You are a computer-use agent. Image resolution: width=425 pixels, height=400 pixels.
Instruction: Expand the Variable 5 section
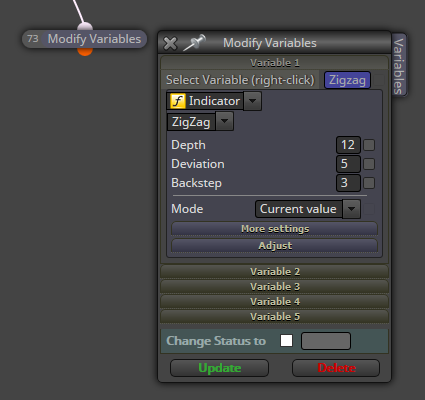click(275, 317)
